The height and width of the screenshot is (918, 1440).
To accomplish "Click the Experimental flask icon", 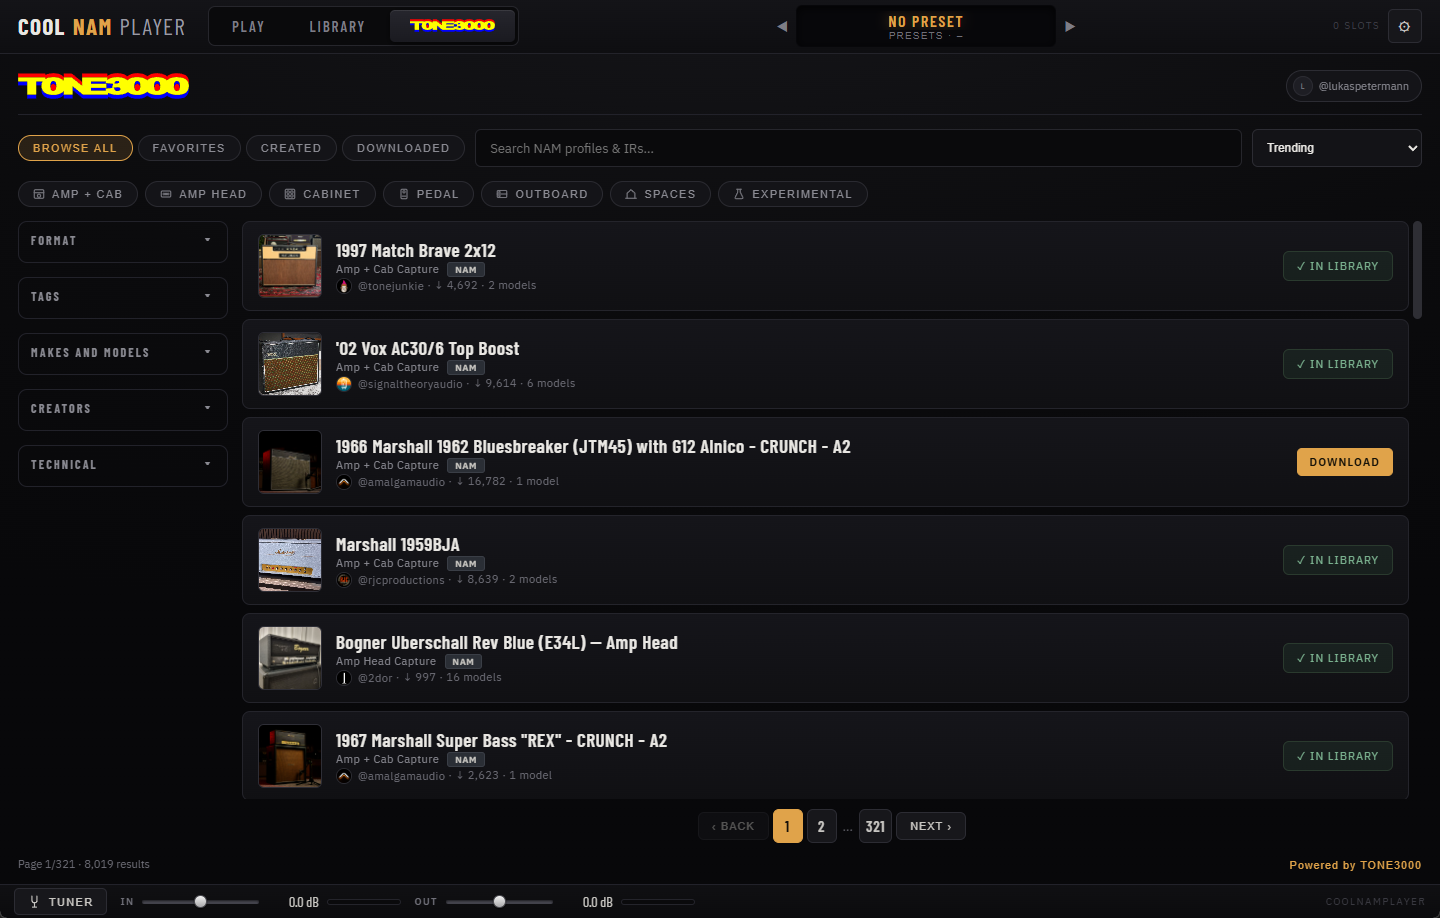I will tap(739, 194).
